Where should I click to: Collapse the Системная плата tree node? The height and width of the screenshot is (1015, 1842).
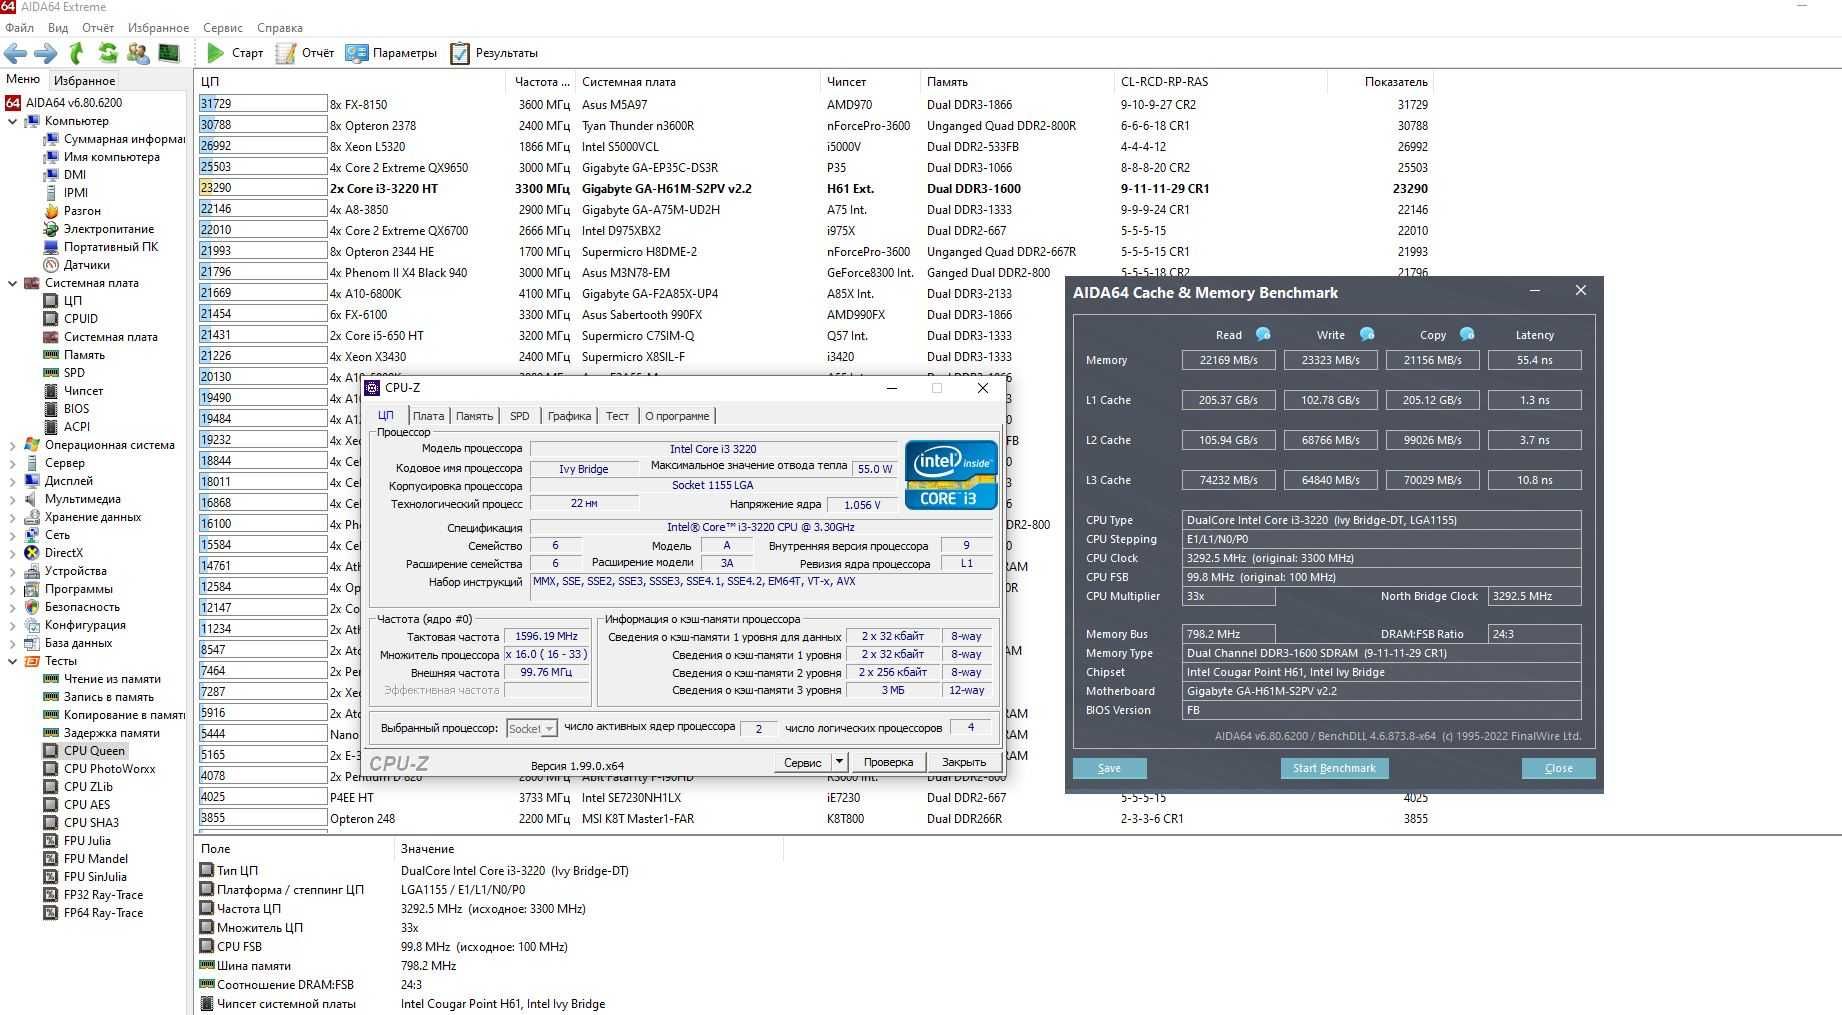click(12, 283)
